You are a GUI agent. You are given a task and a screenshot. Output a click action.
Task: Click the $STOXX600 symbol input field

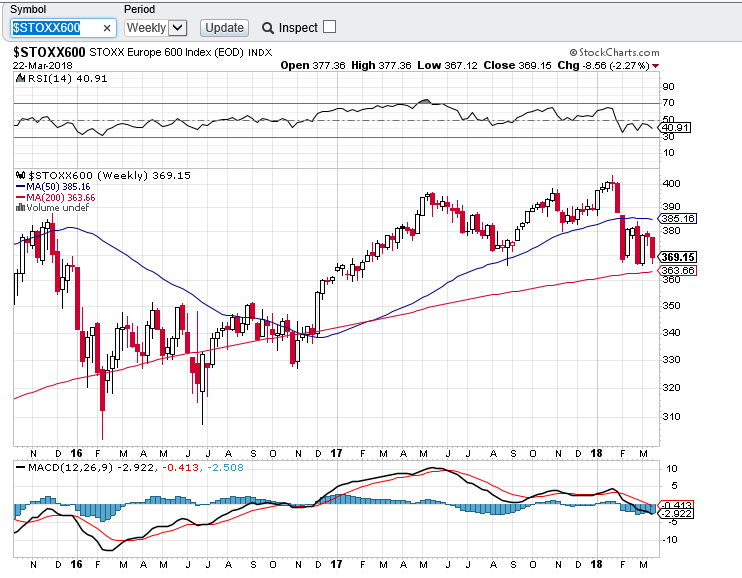pyautogui.click(x=63, y=28)
